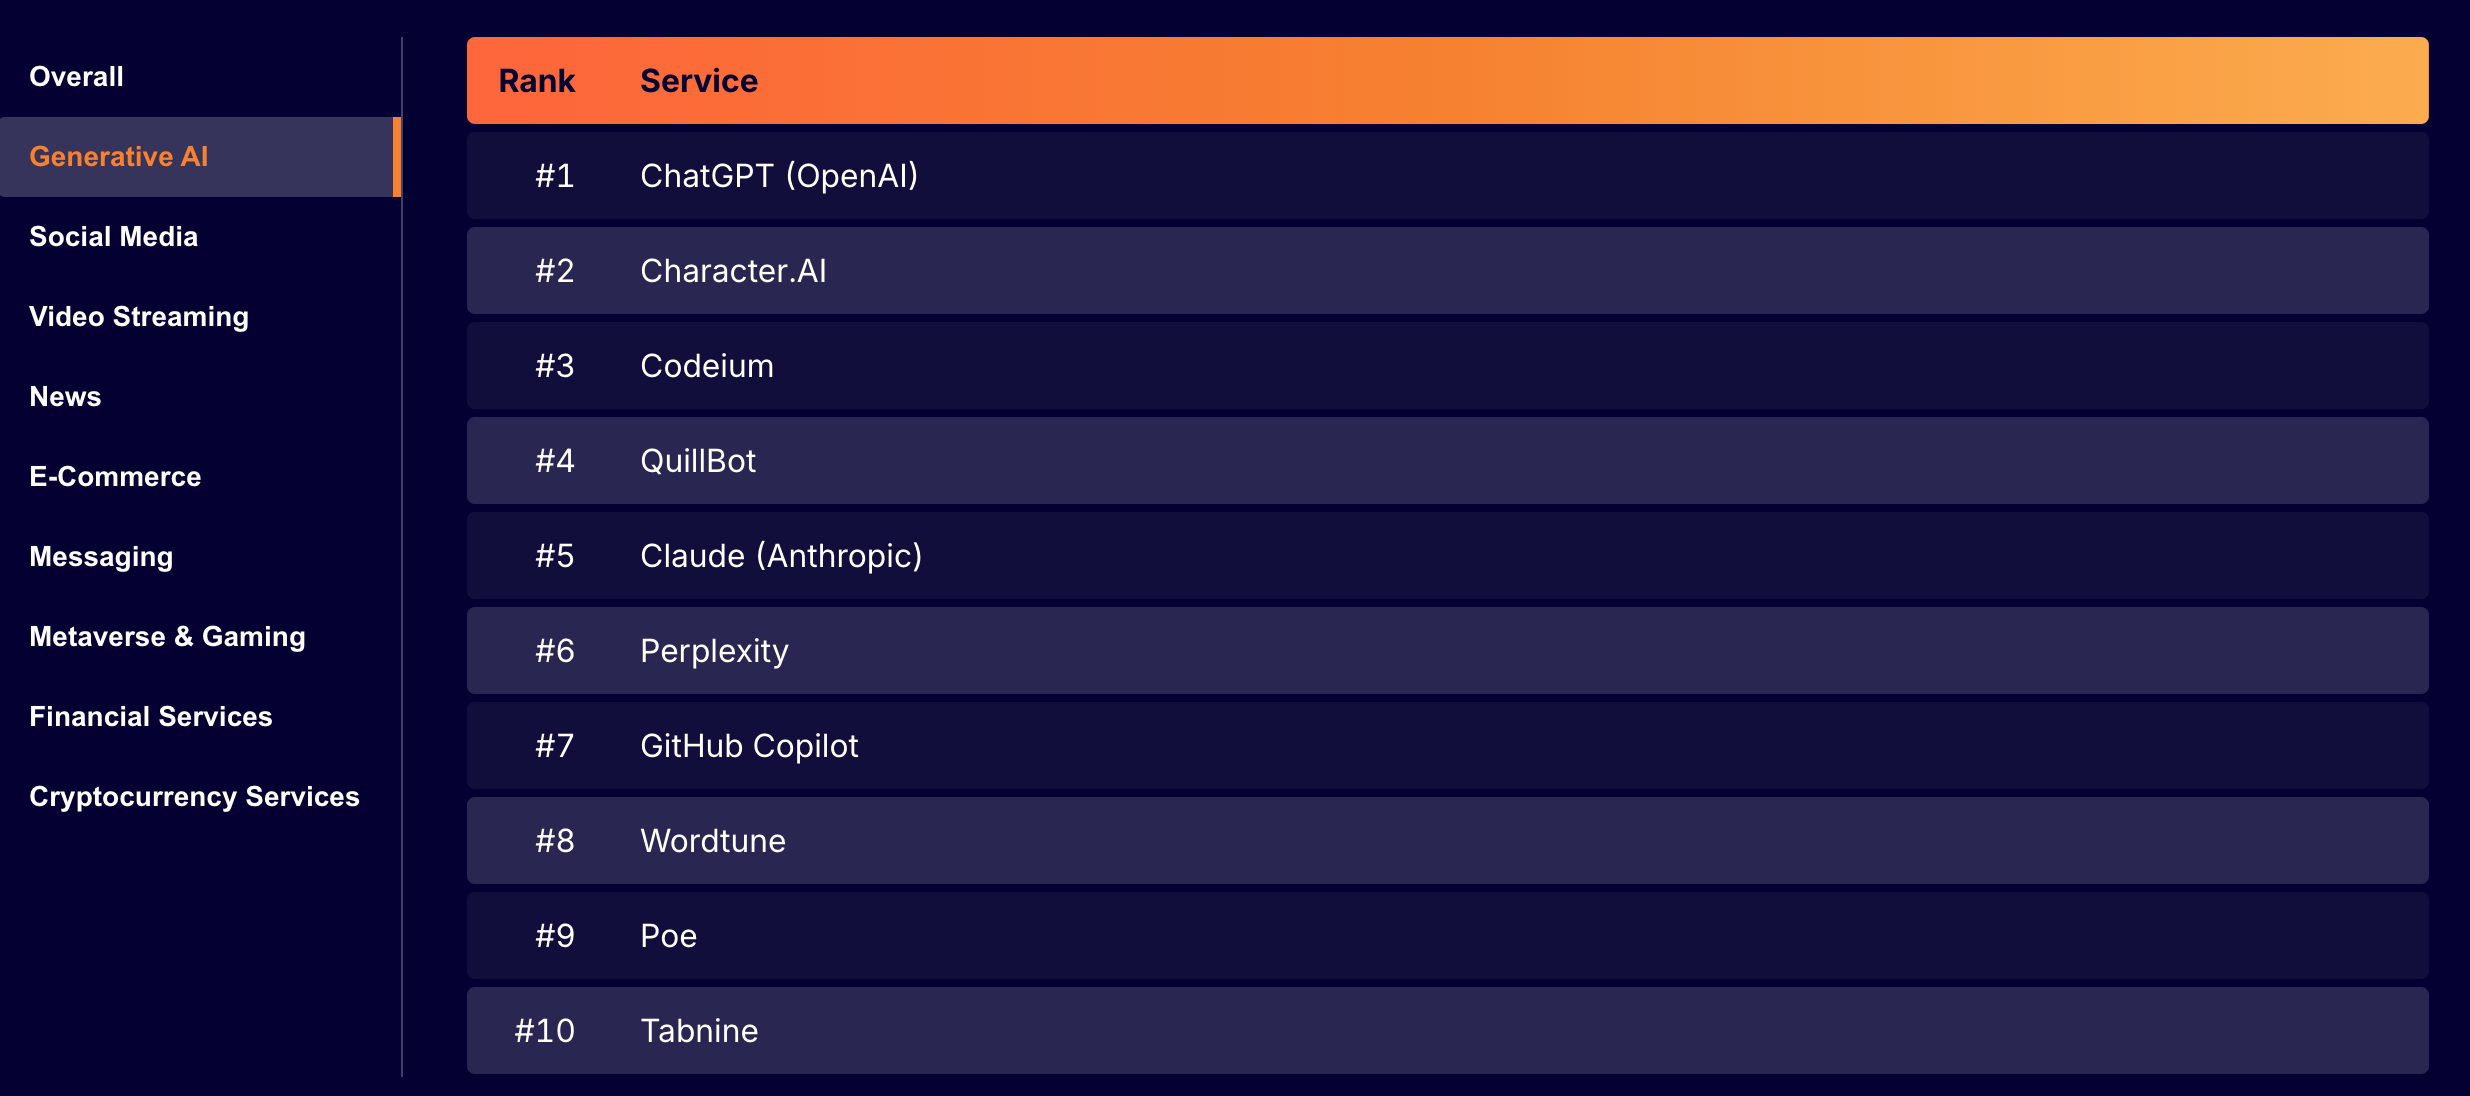Open Financial Services rankings
The height and width of the screenshot is (1096, 2470).
[151, 717]
